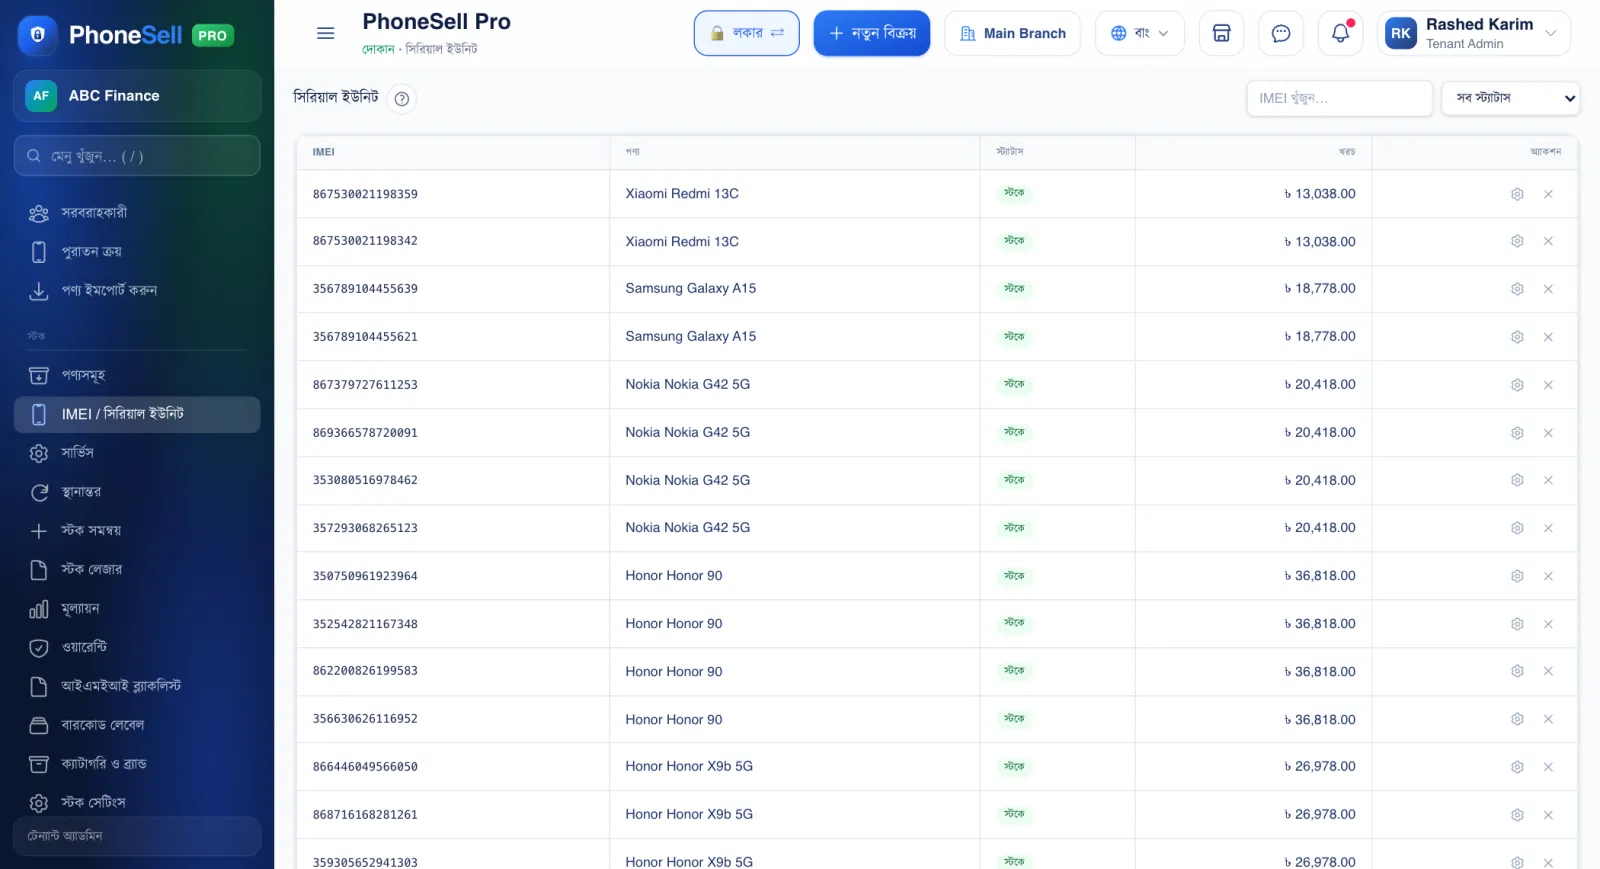
Task: Click the X icon for IMEI 356630626116952
Action: coord(1548,719)
